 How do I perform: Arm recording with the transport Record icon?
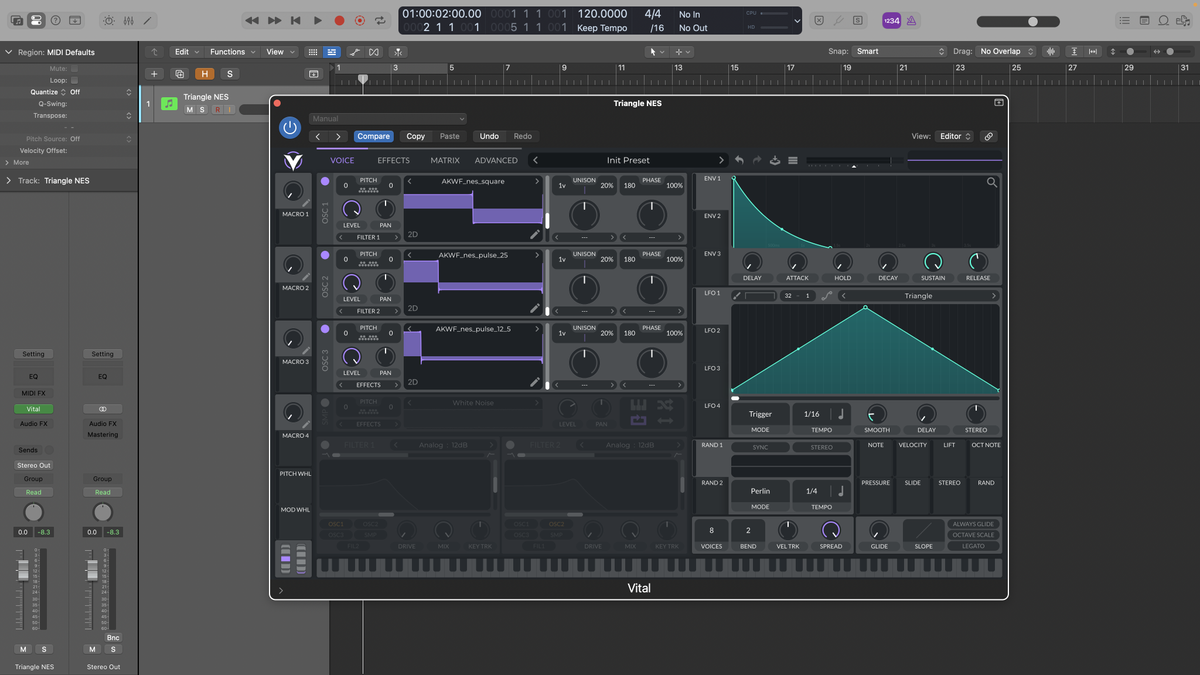click(x=339, y=19)
